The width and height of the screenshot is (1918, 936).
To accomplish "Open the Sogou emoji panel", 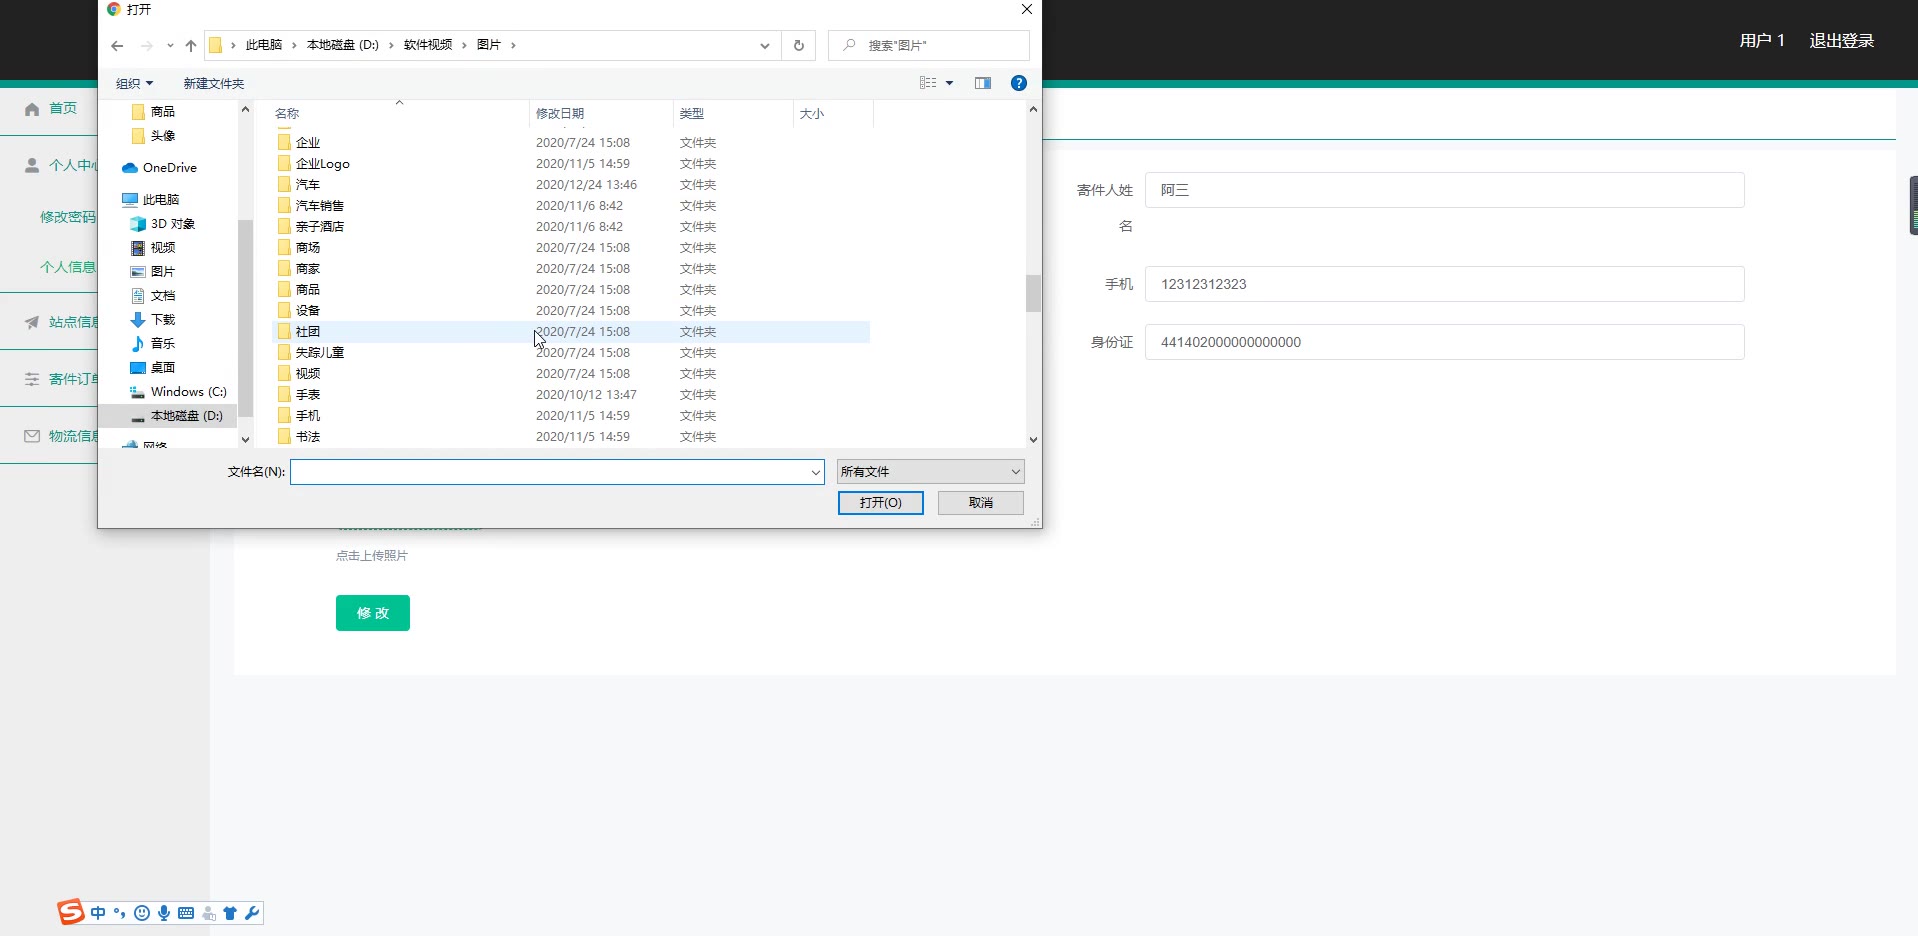I will click(142, 913).
